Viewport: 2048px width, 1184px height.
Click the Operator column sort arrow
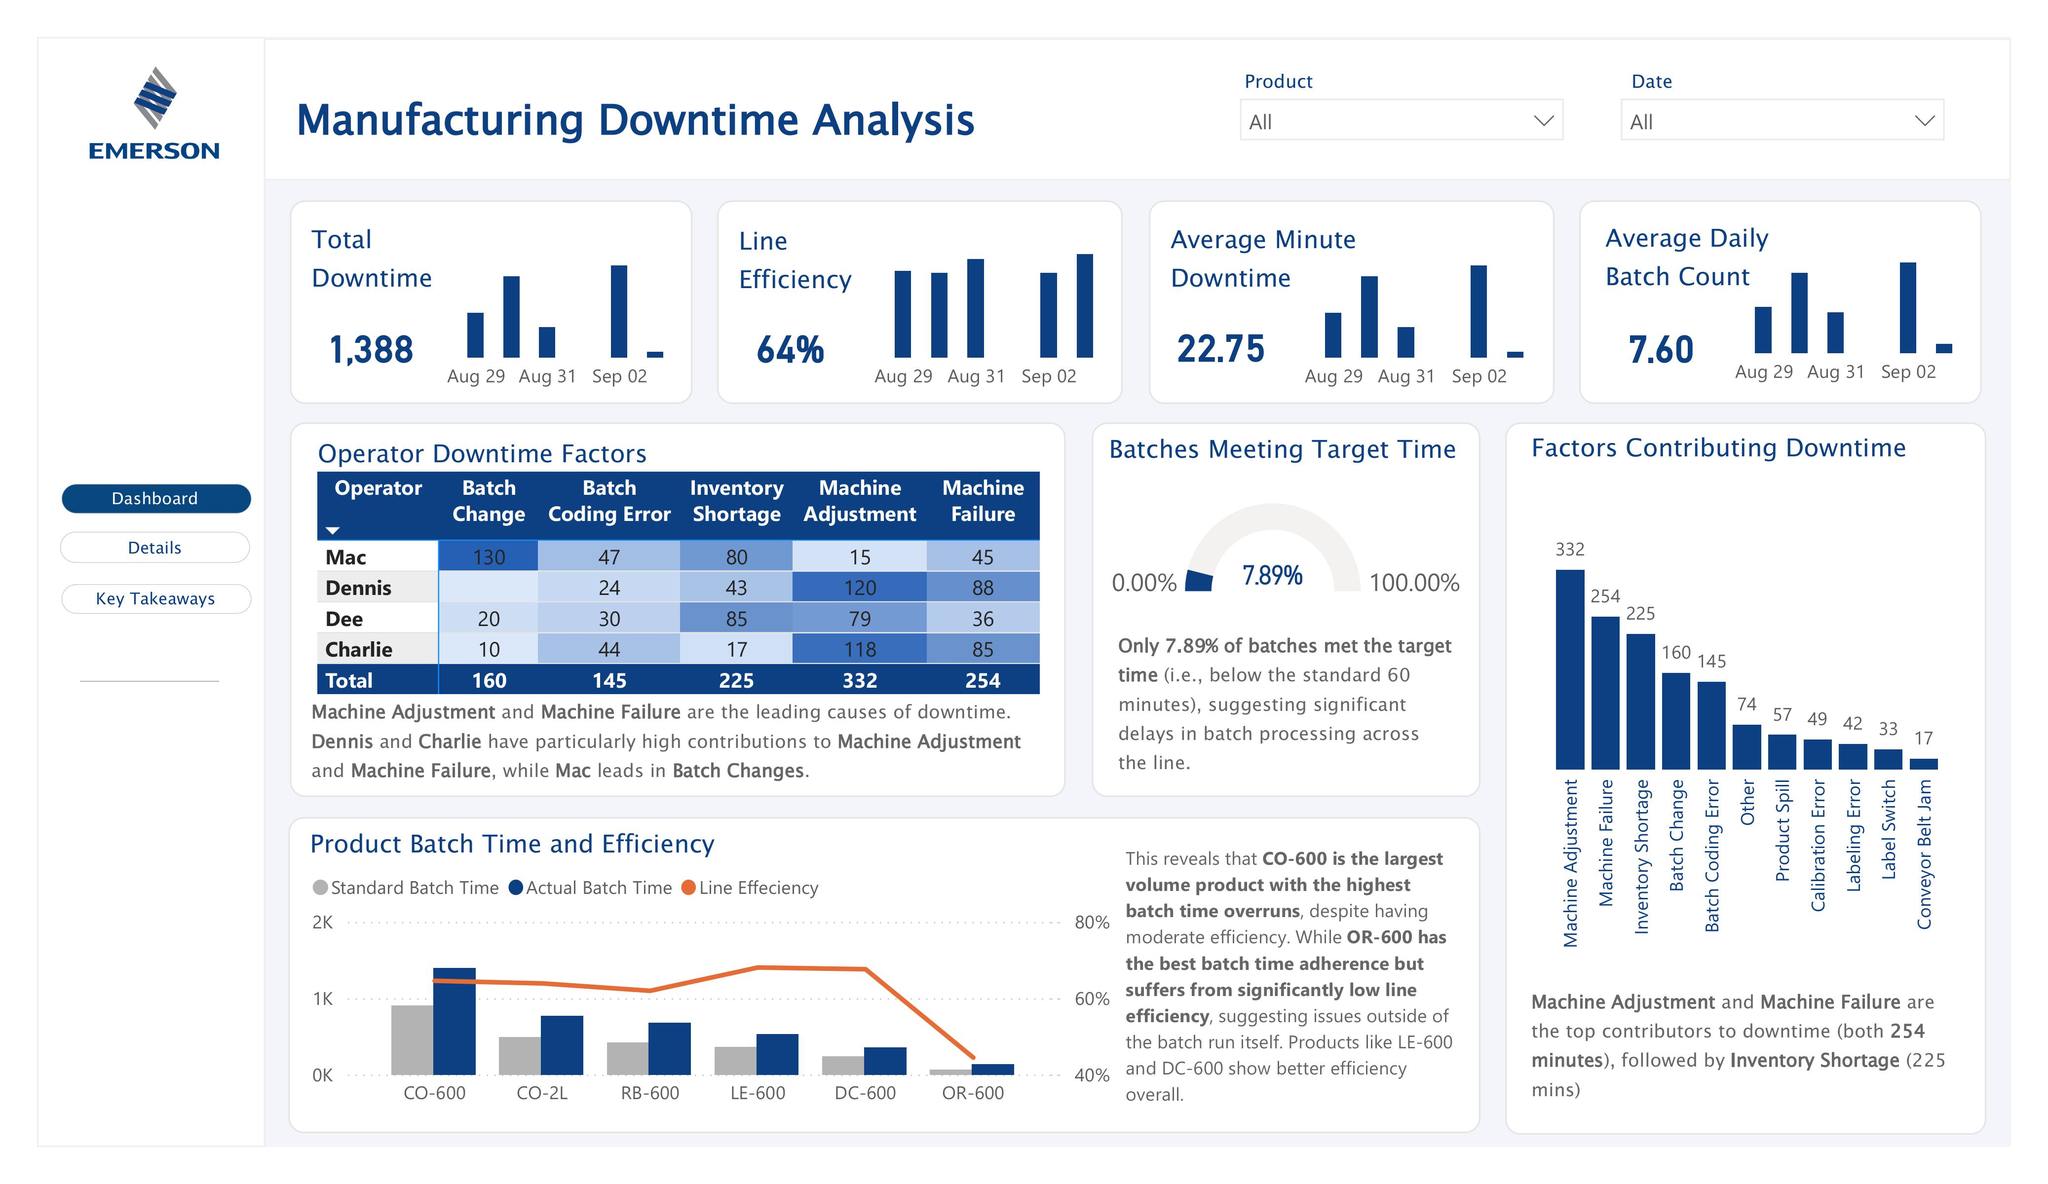tap(333, 530)
